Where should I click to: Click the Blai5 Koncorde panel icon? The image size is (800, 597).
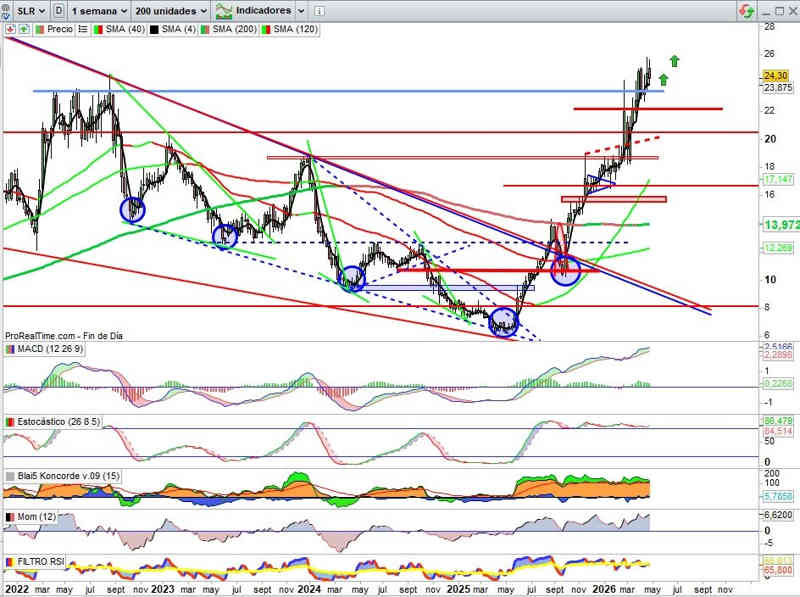(x=10, y=476)
